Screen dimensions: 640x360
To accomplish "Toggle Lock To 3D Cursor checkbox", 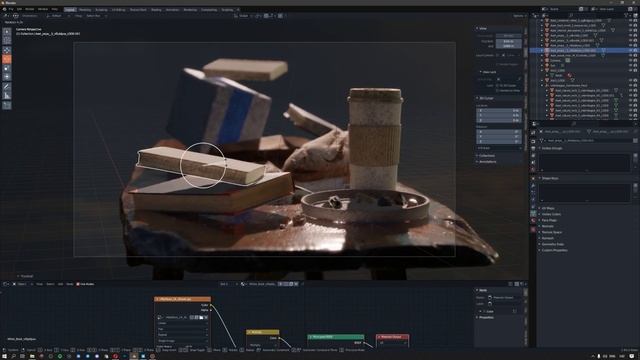I will 498,86.
